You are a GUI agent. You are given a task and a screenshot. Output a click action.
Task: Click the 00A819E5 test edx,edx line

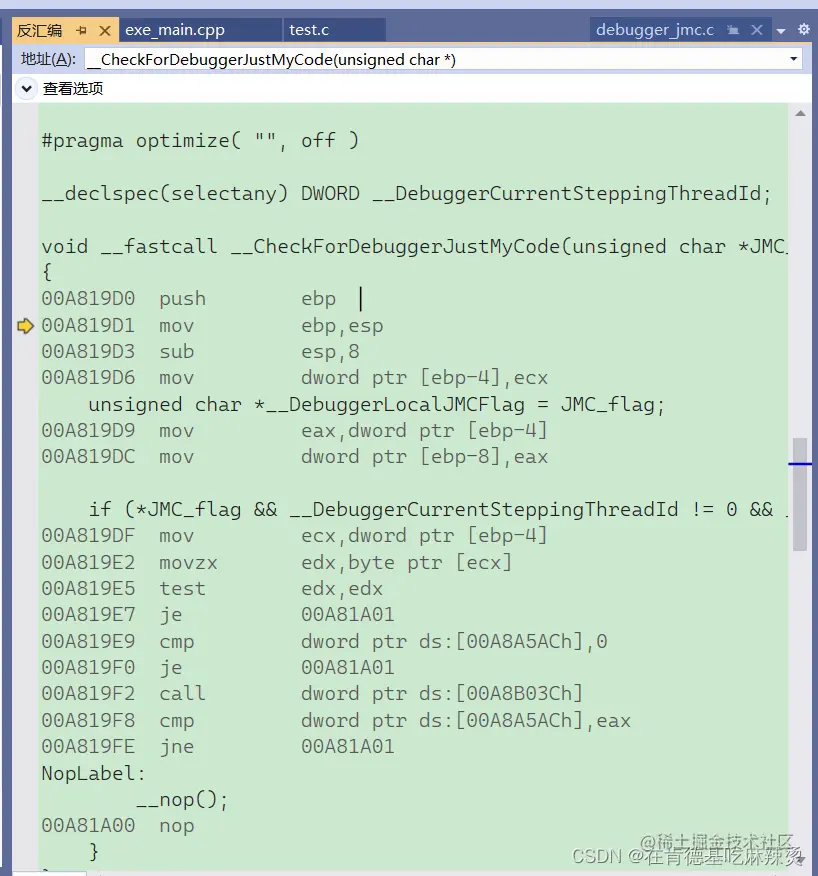(x=212, y=589)
